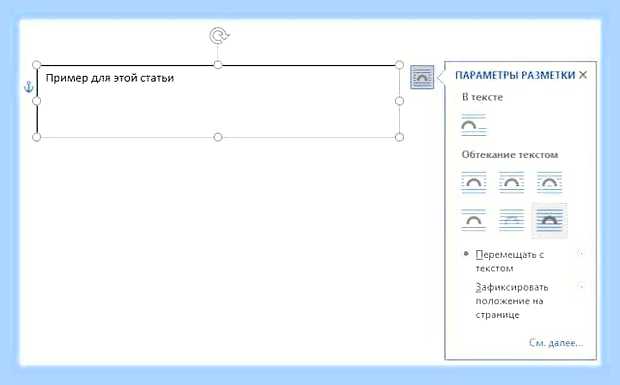Click the Обтекание текстом heading

click(510, 155)
